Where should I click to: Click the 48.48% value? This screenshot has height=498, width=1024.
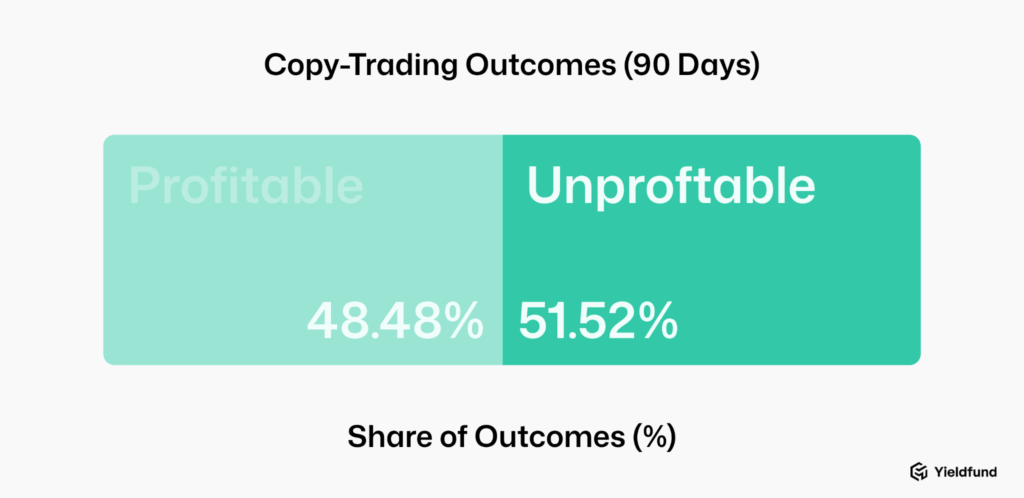[395, 321]
